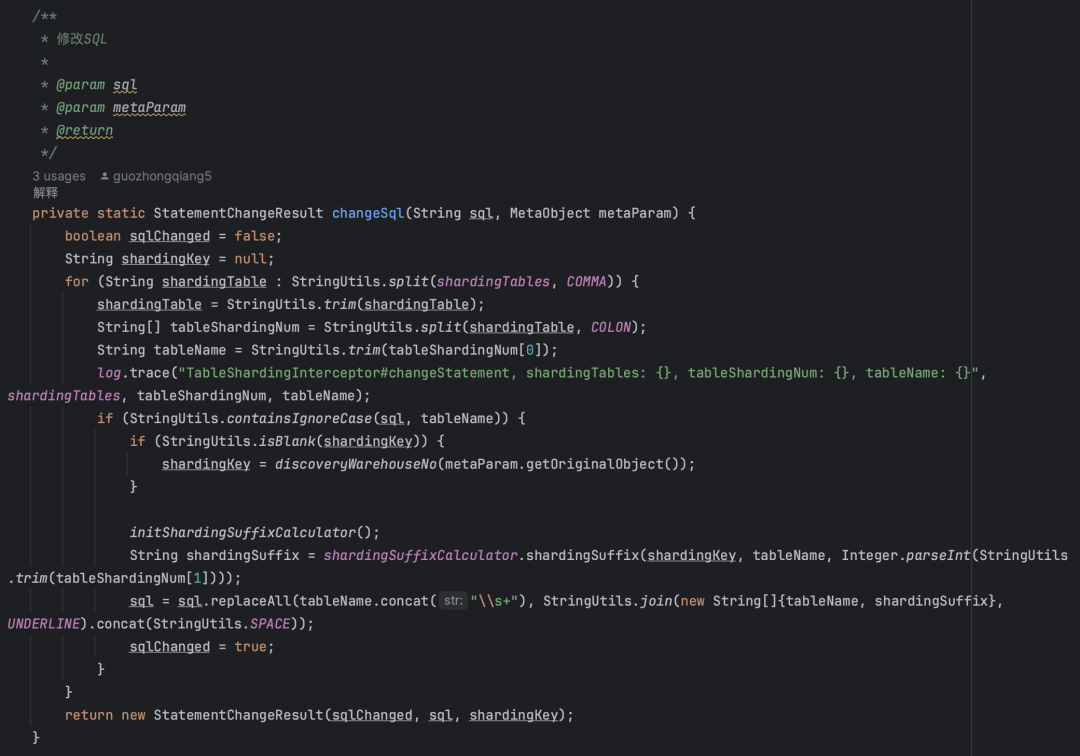
Task: Click the containsIgnoreCase method call
Action: tap(299, 419)
